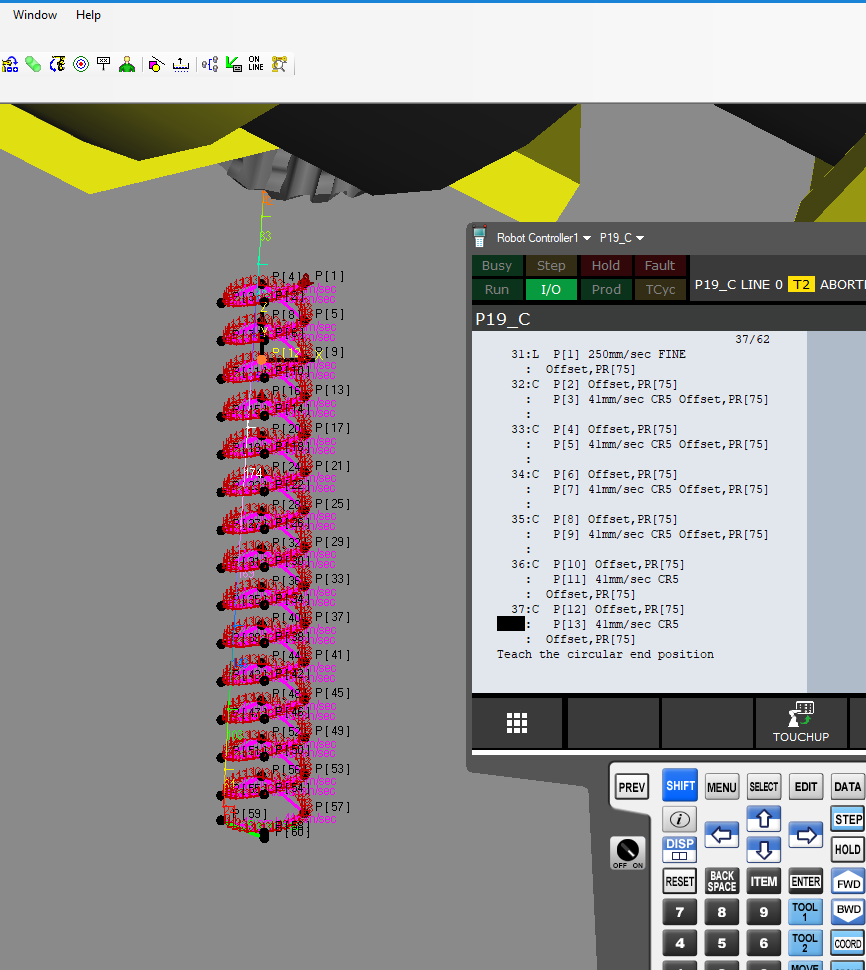The image size is (866, 970).
Task: Click the green operator person icon
Action: pos(127,64)
